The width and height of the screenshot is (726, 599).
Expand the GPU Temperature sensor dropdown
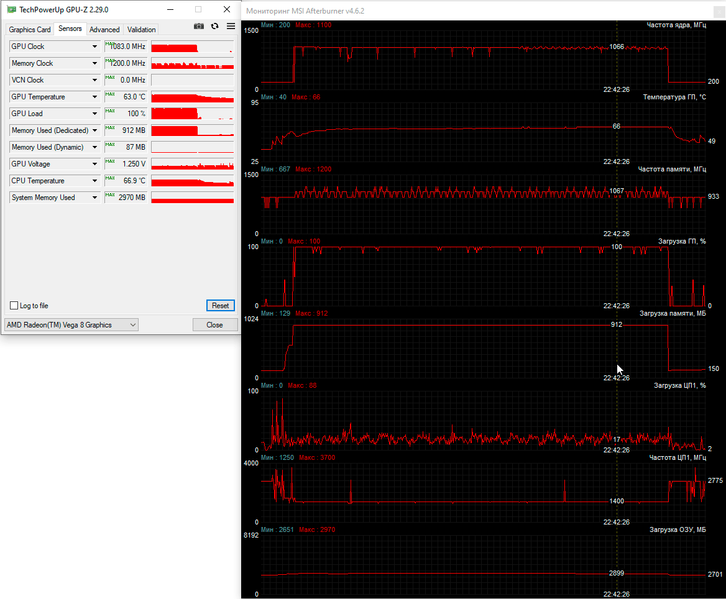click(x=95, y=97)
